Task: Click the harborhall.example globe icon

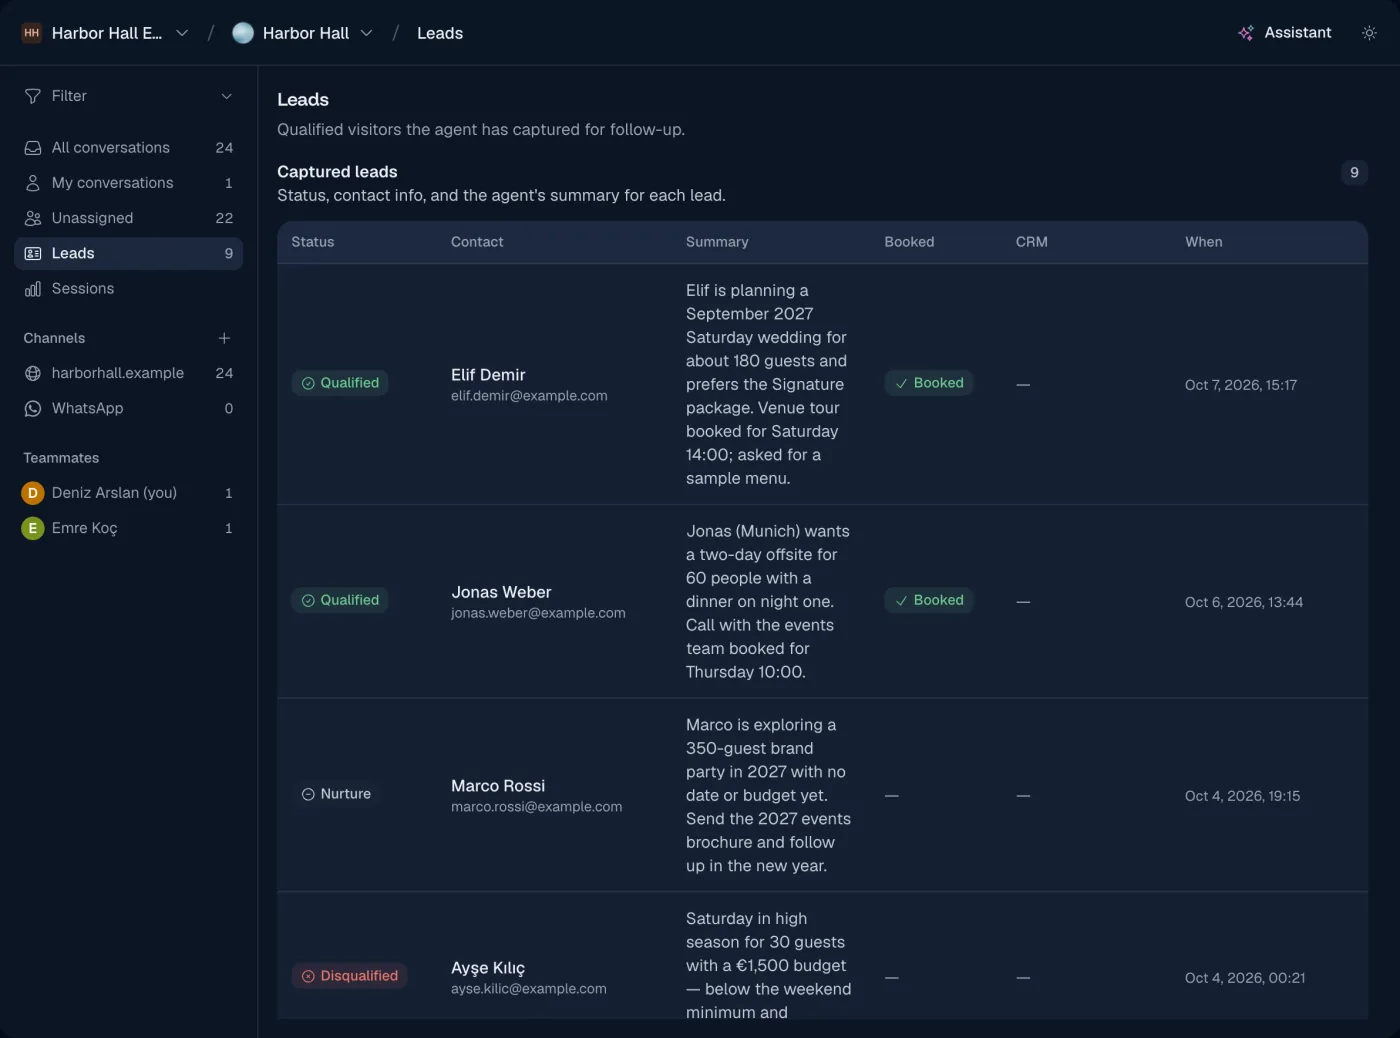Action: (x=33, y=373)
